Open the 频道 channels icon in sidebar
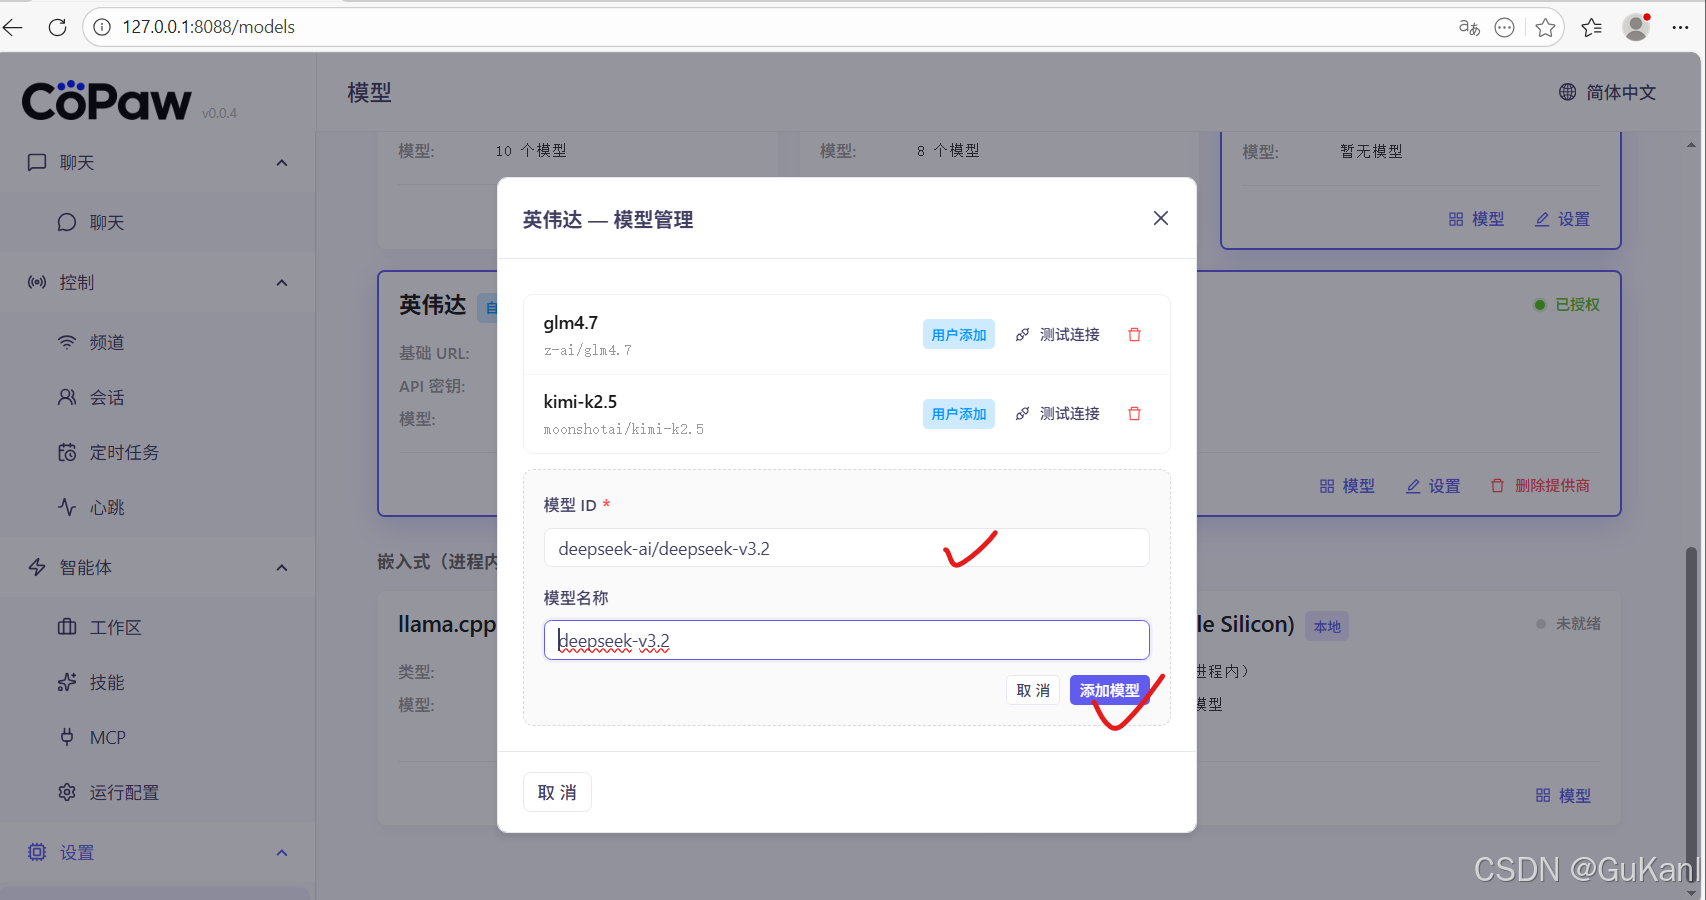 [66, 342]
